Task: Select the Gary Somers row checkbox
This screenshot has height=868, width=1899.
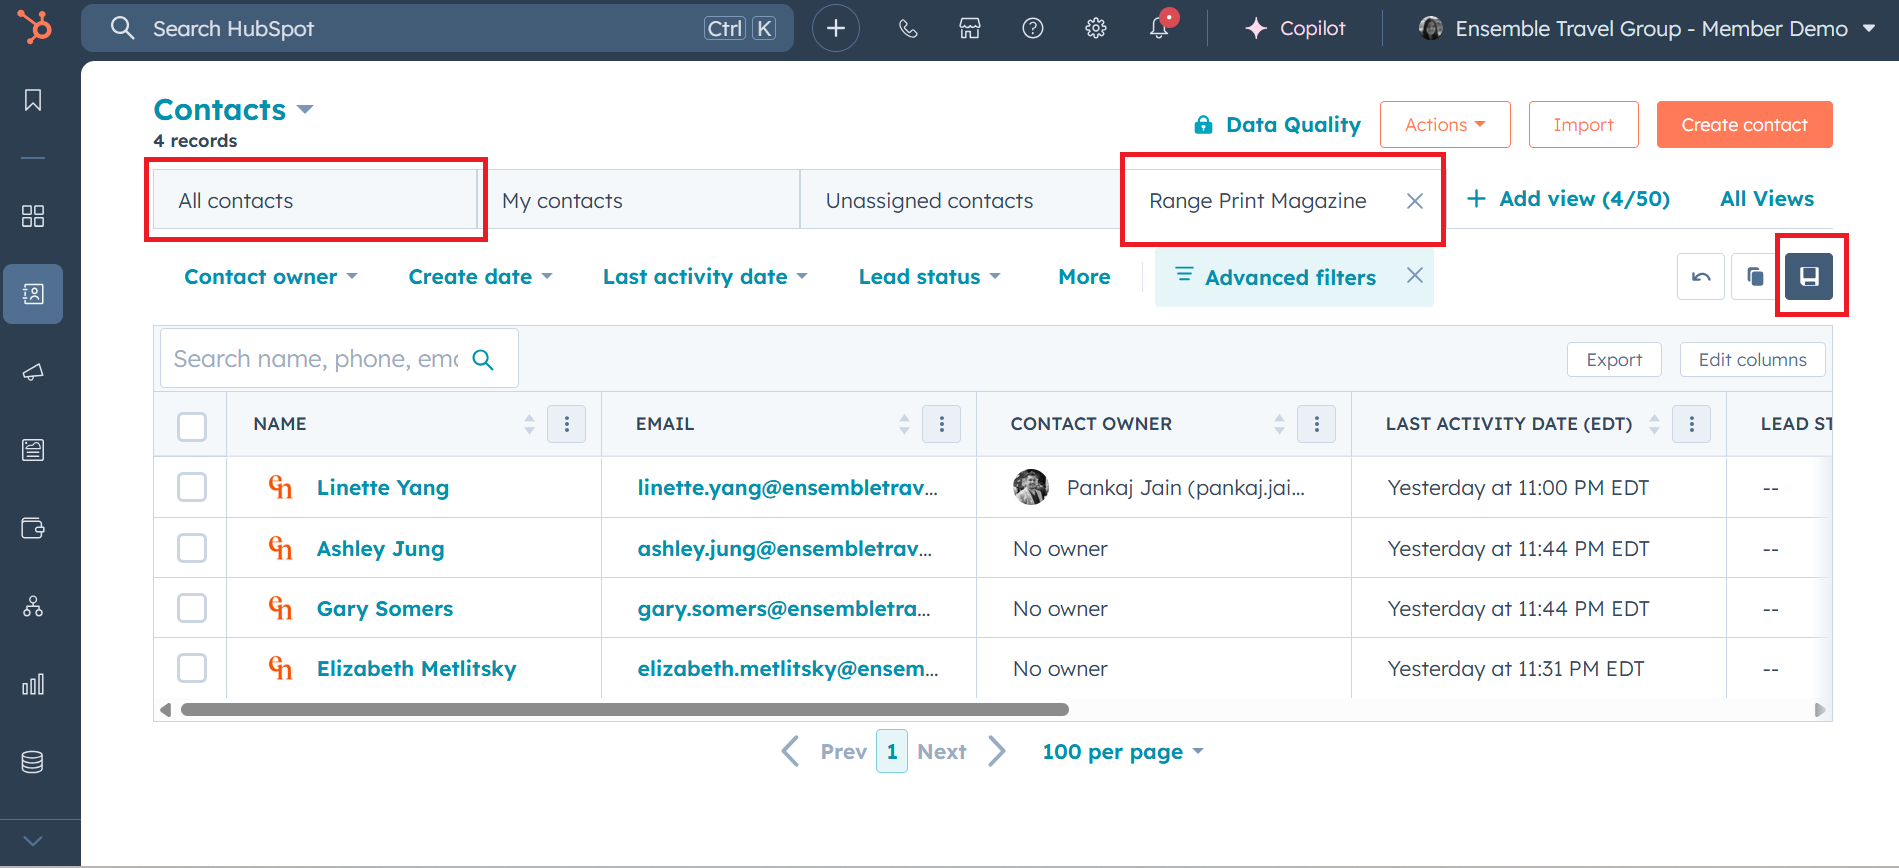Action: coord(192,608)
